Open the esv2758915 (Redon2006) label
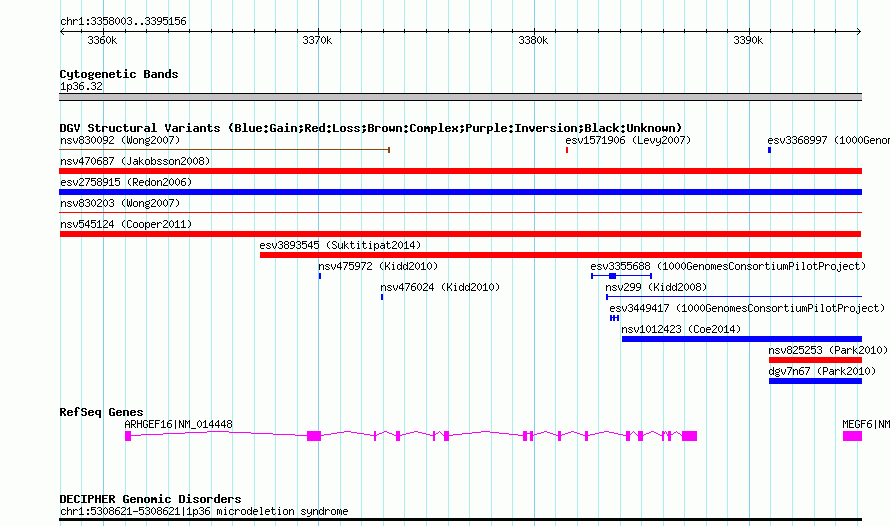Viewport: 890px width, 526px height. [126, 182]
